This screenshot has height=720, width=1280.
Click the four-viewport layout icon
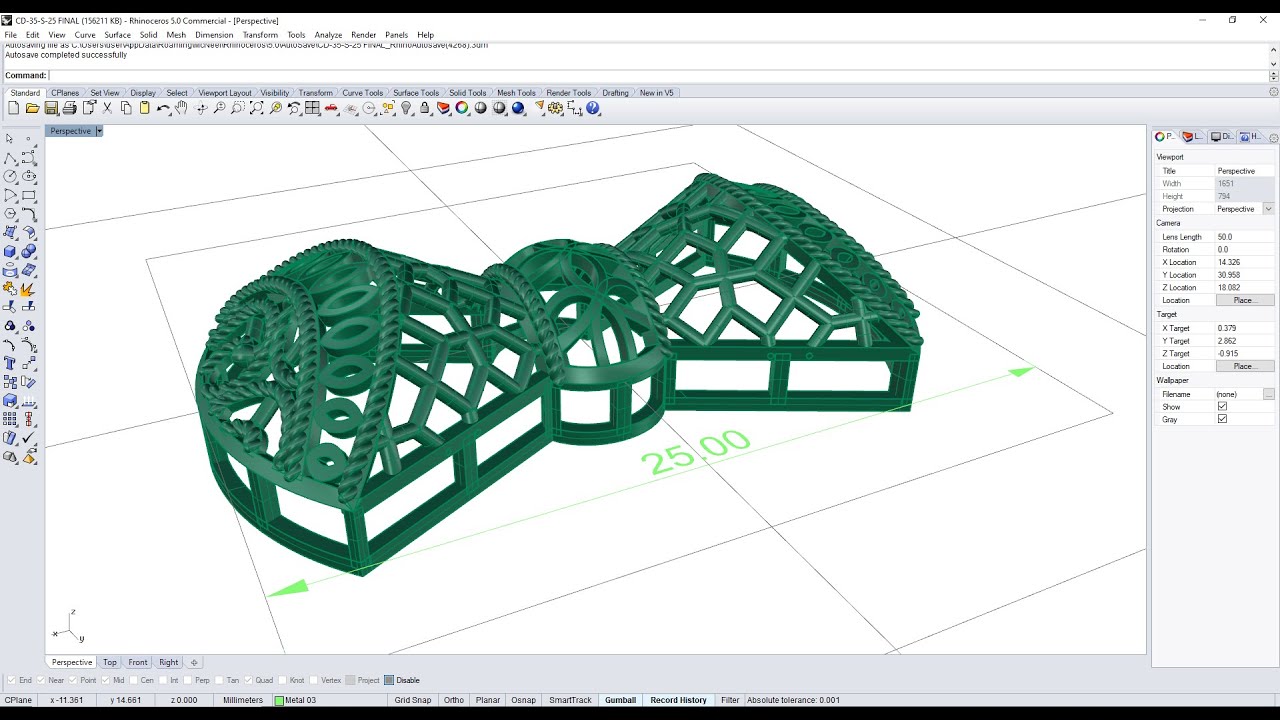point(312,108)
